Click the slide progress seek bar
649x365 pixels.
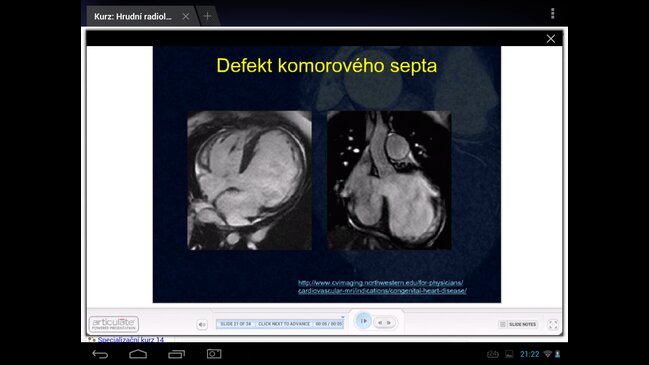(x=280, y=324)
